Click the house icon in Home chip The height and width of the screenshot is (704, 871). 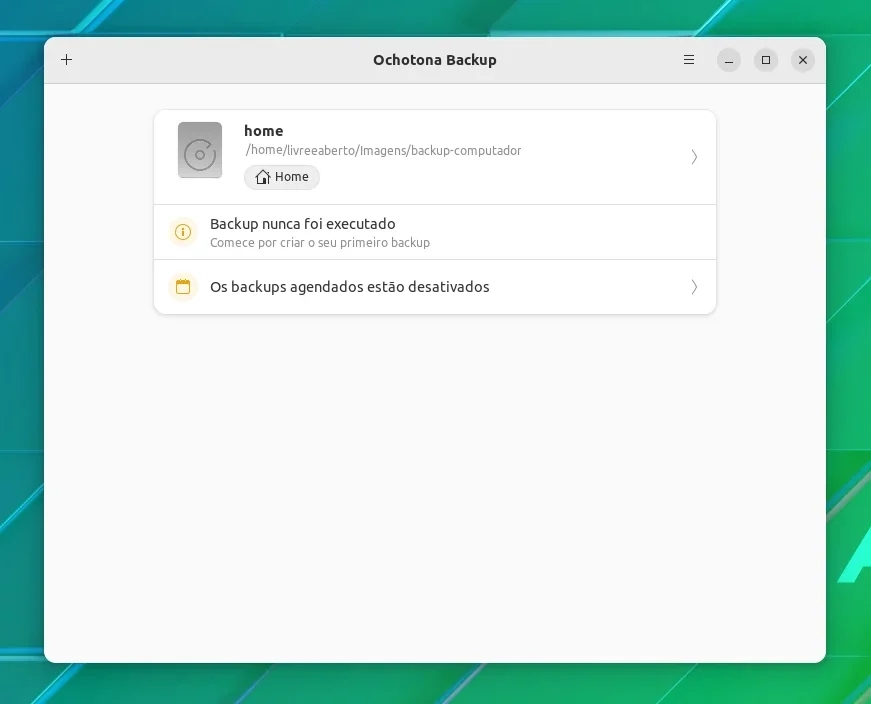pos(263,177)
